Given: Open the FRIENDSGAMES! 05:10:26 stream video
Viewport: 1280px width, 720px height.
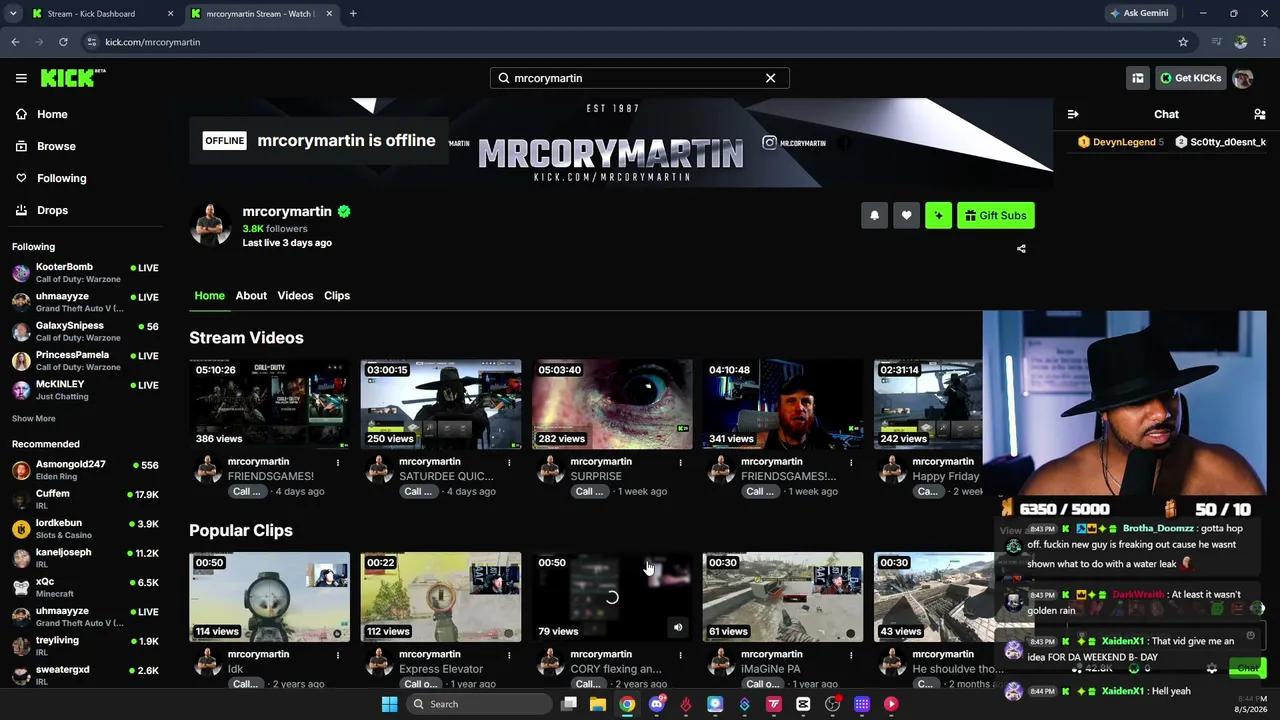Looking at the screenshot, I should point(270,404).
